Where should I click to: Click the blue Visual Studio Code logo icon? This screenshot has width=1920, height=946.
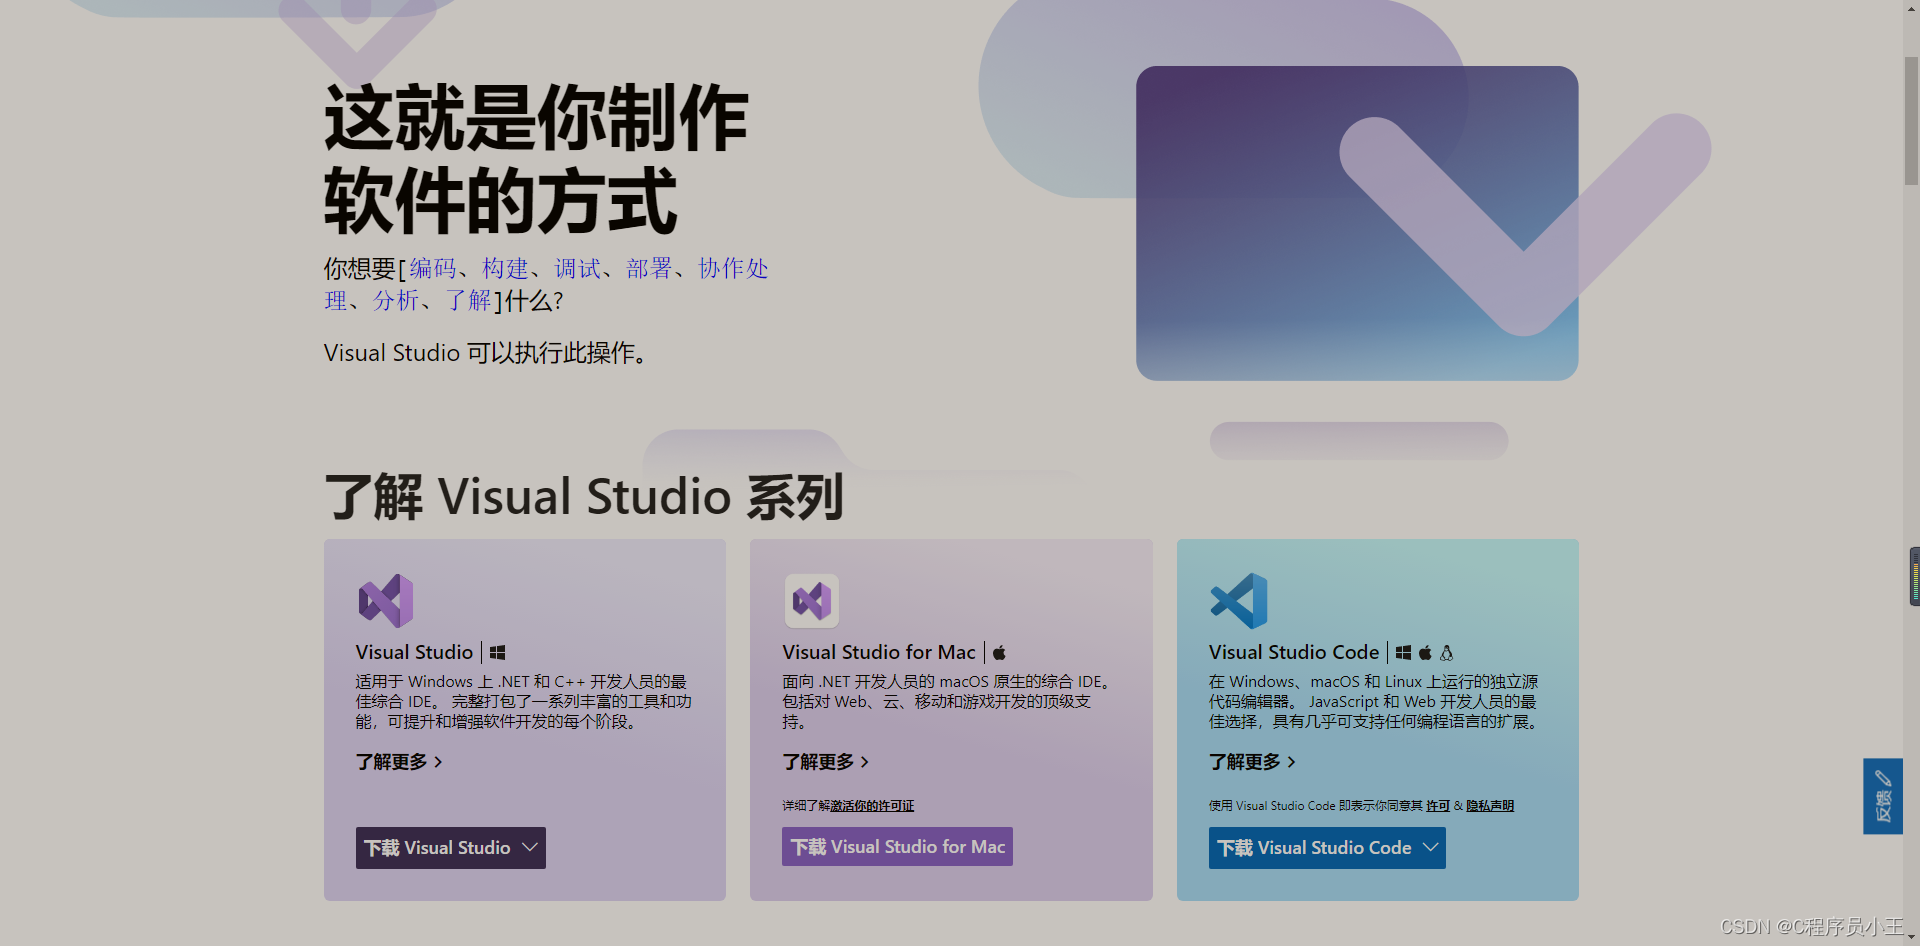pyautogui.click(x=1238, y=601)
